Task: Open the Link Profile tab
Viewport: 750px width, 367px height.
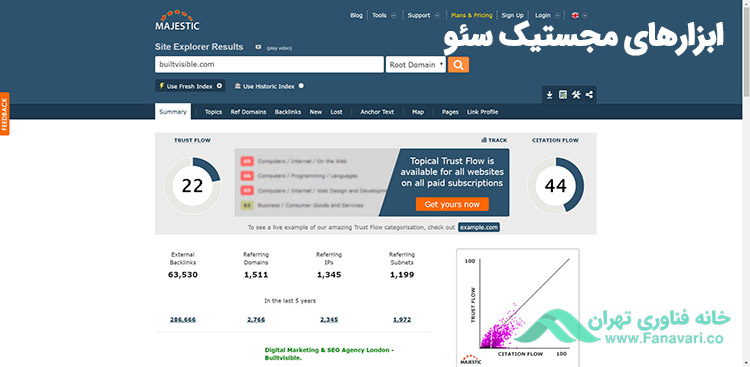Action: [483, 112]
